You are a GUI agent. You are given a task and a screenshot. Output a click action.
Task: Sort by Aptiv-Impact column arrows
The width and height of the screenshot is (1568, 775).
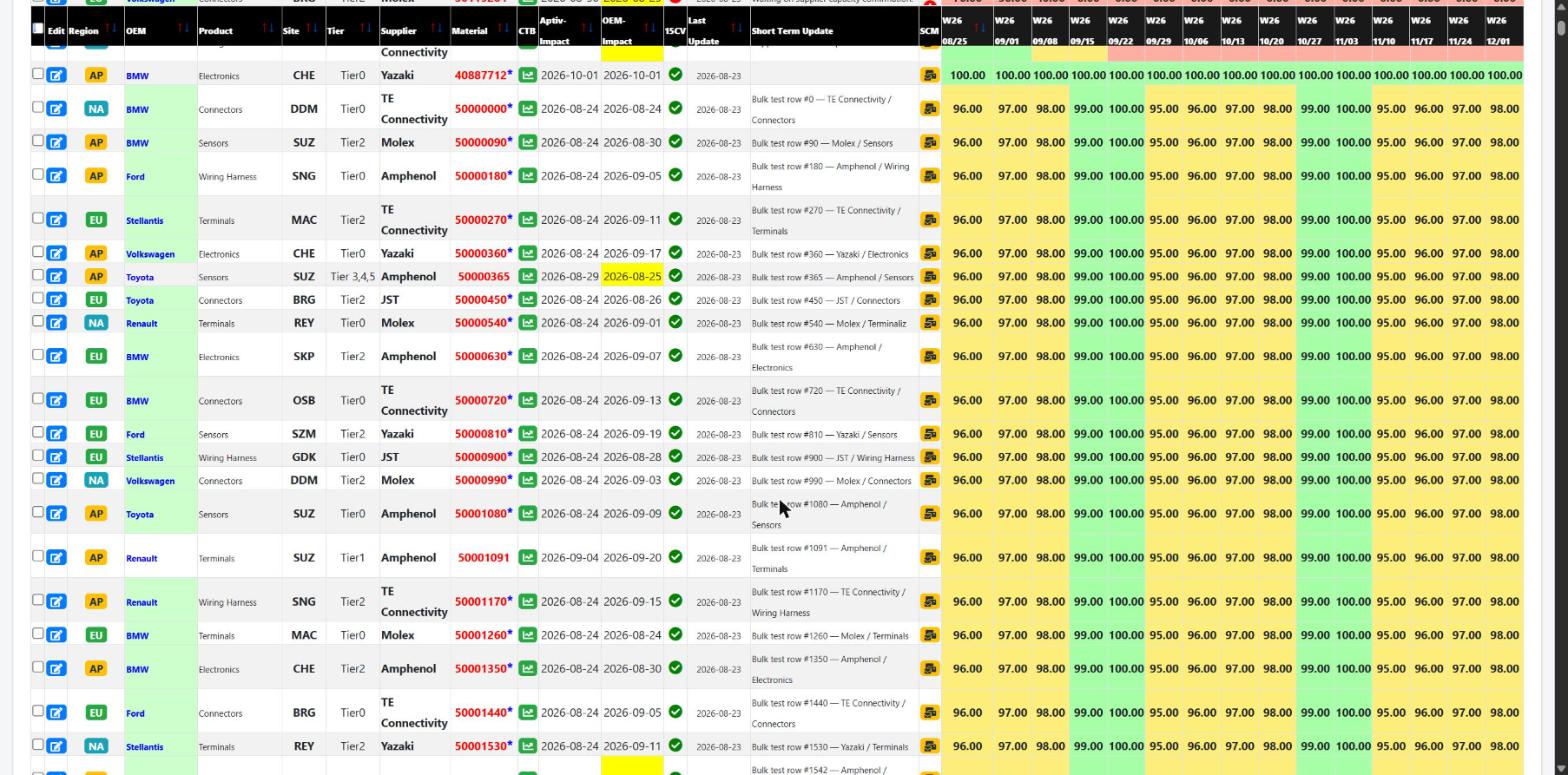tap(588, 27)
